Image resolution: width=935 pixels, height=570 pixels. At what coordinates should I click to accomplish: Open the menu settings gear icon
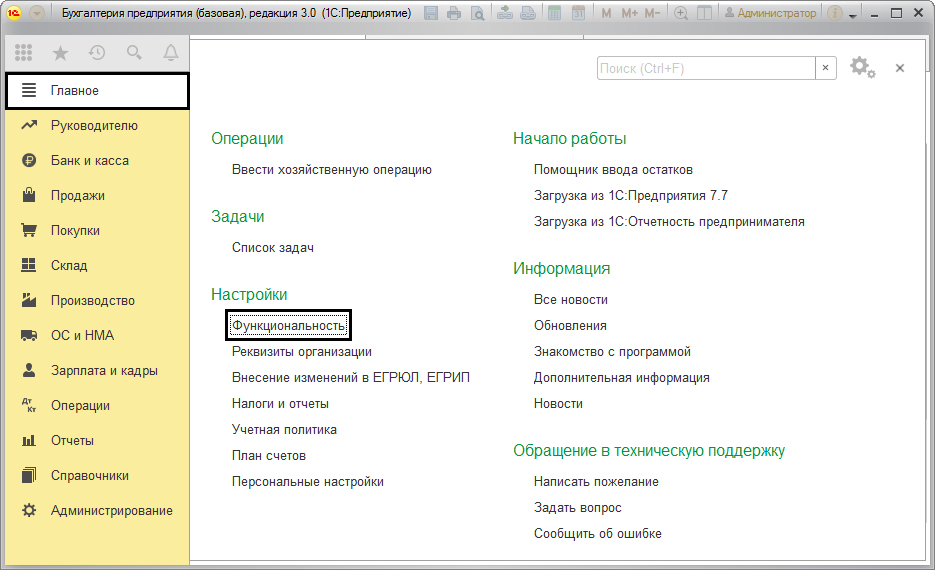click(862, 67)
